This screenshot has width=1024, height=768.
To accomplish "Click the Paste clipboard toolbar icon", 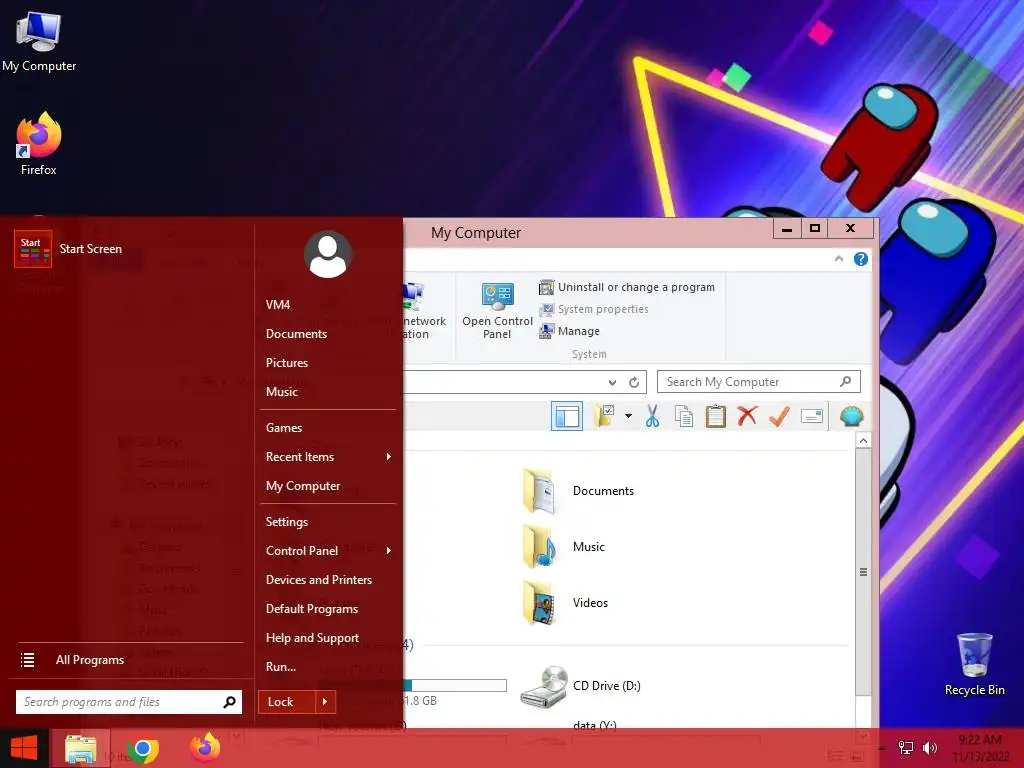I will point(716,416).
